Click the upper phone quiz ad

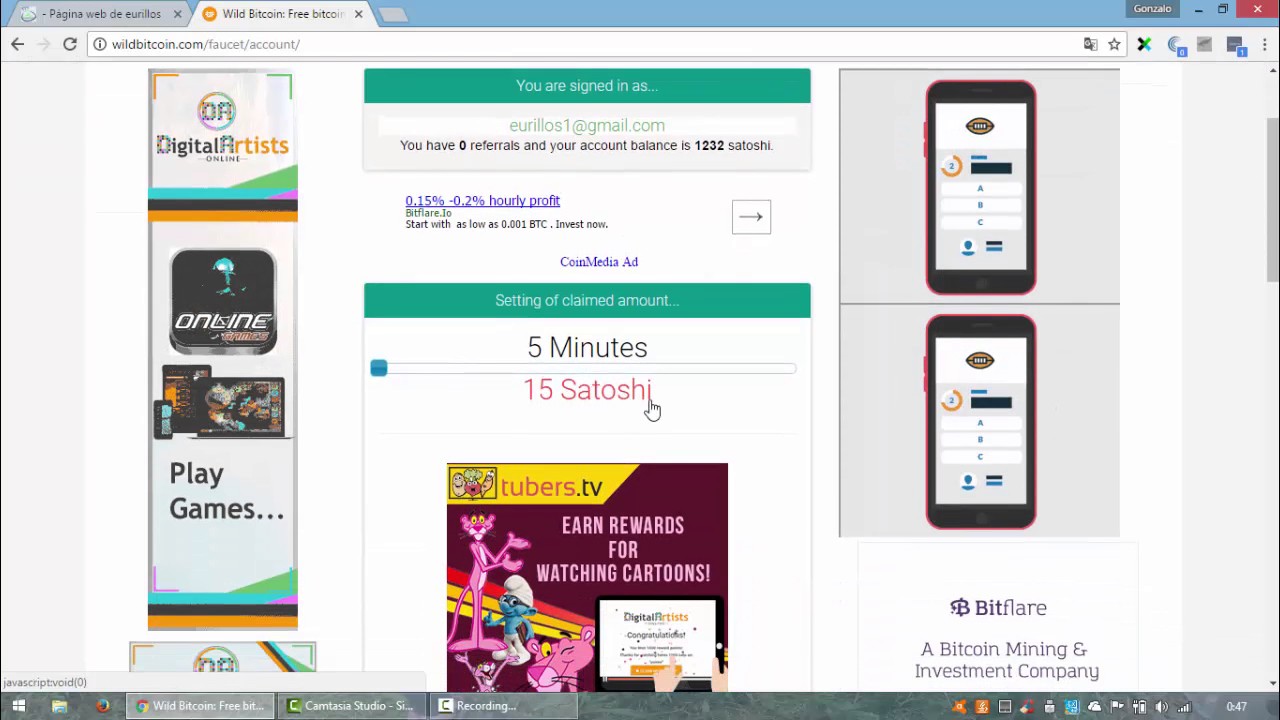coord(980,187)
